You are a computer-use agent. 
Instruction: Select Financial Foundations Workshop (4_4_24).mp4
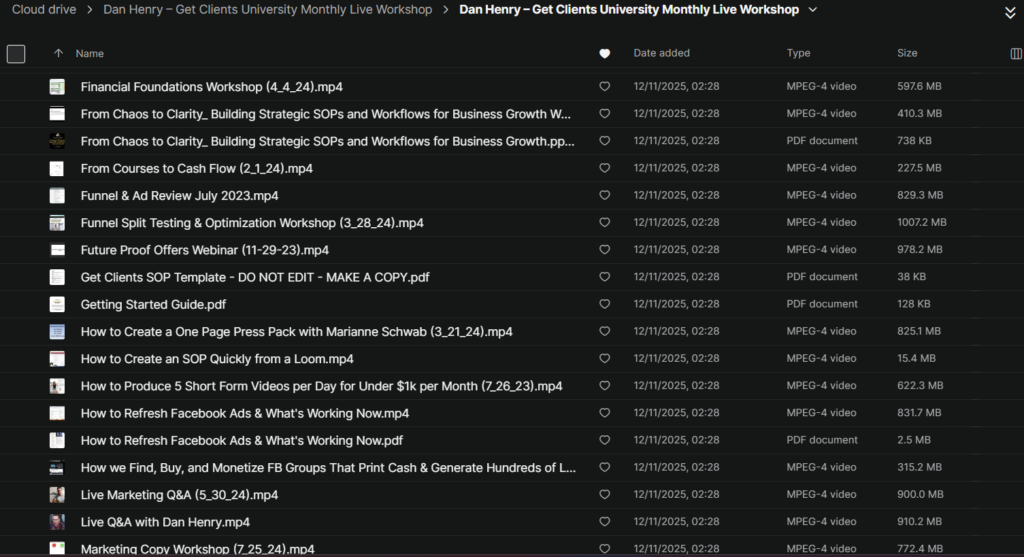[x=212, y=87]
